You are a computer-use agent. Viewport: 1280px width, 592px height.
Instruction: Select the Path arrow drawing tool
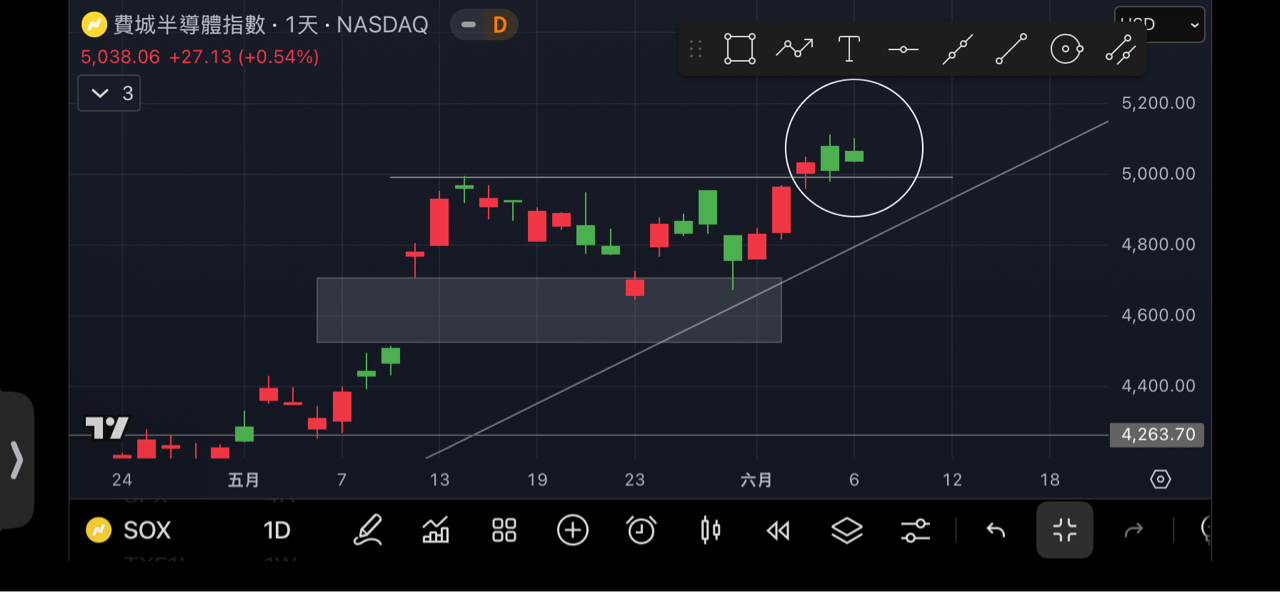point(795,48)
